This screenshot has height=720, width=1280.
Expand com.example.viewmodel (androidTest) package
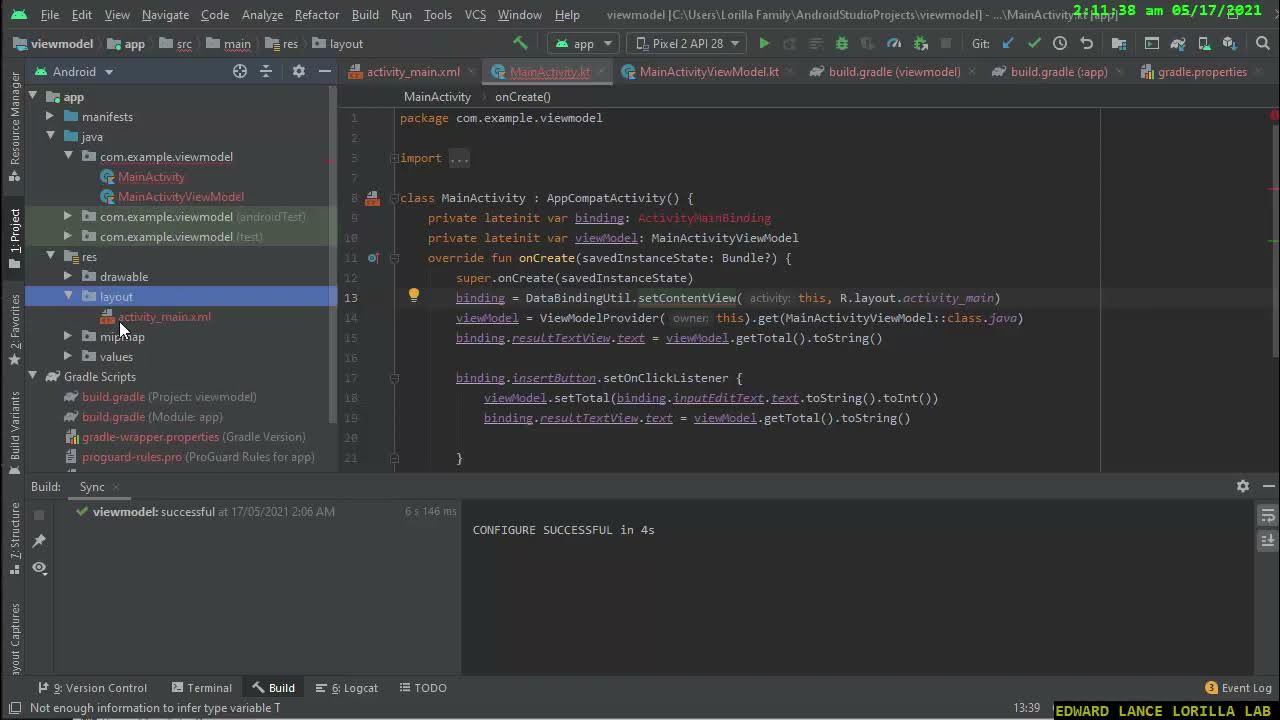click(68, 217)
